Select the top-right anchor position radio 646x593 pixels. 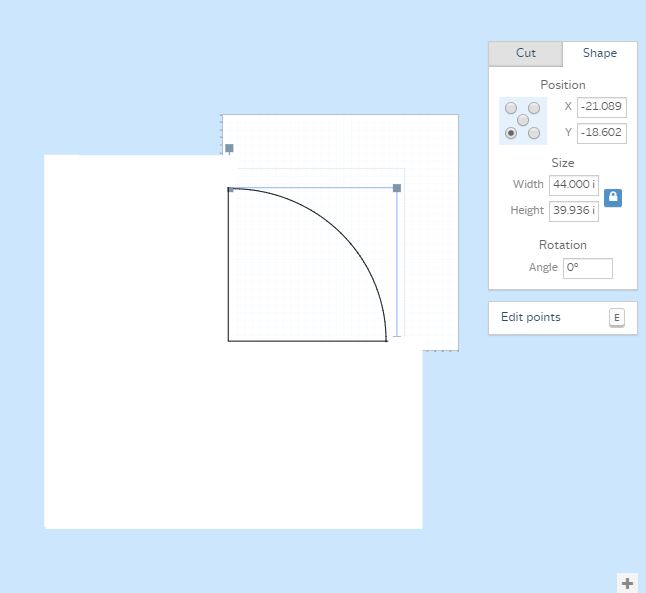(x=534, y=108)
